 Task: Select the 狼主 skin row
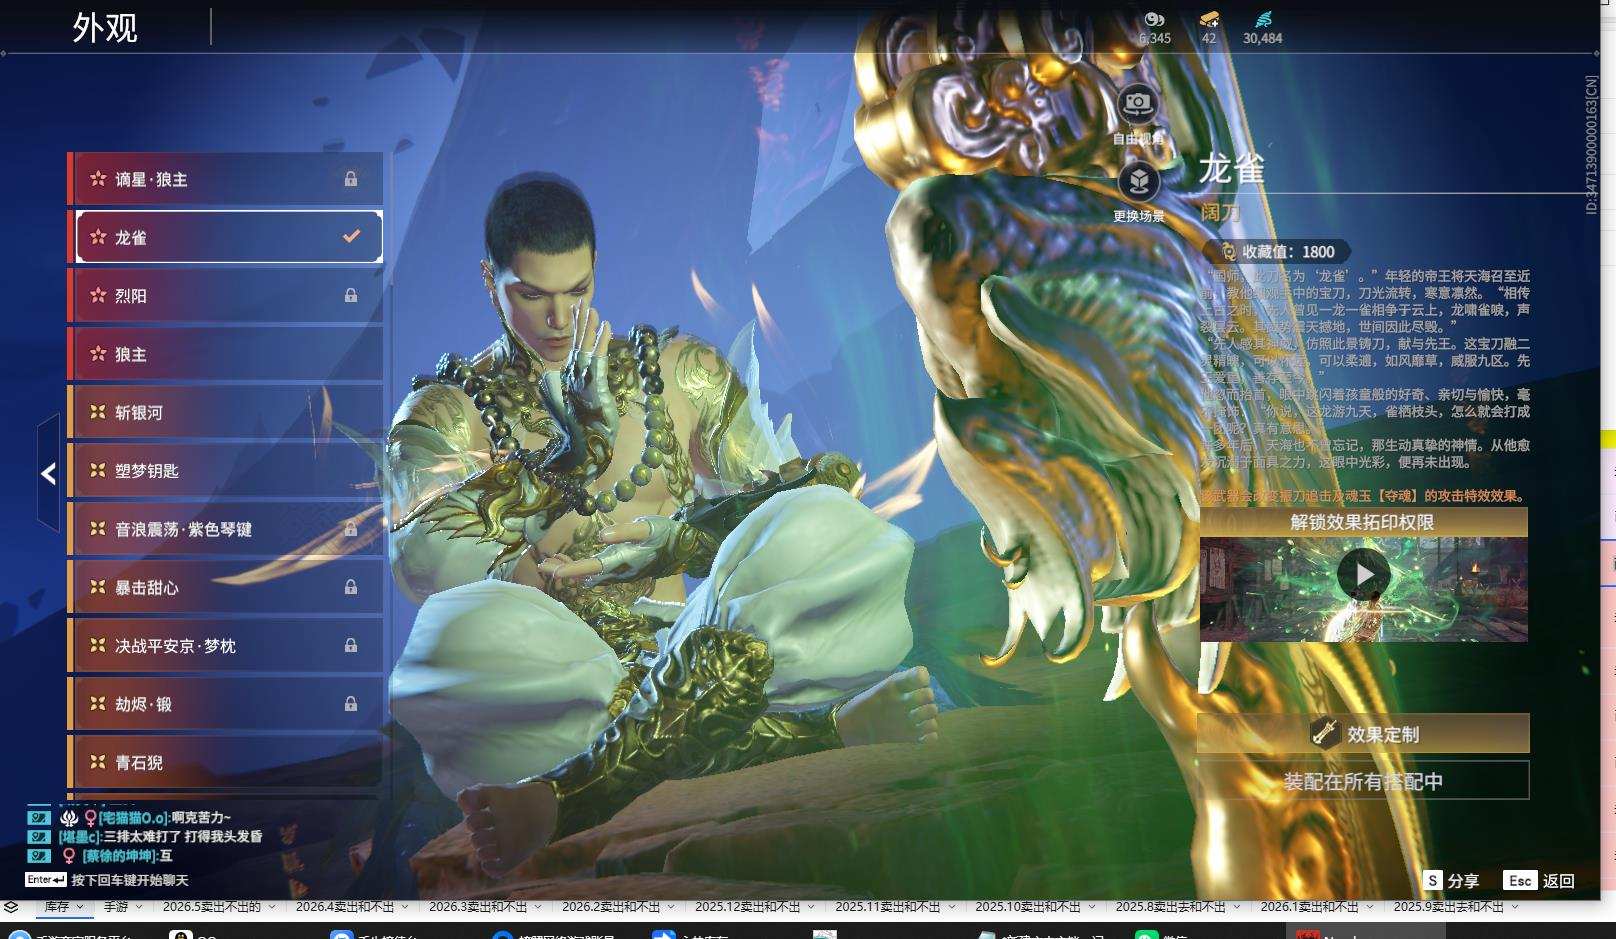pyautogui.click(x=227, y=354)
